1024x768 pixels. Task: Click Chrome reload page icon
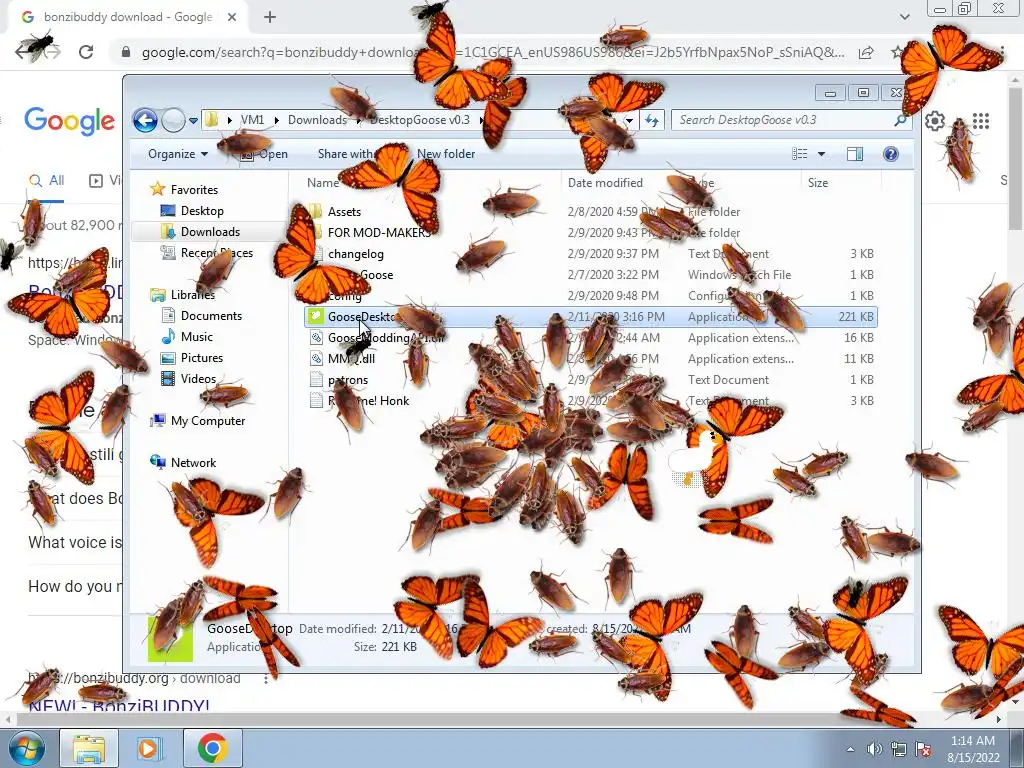86,52
